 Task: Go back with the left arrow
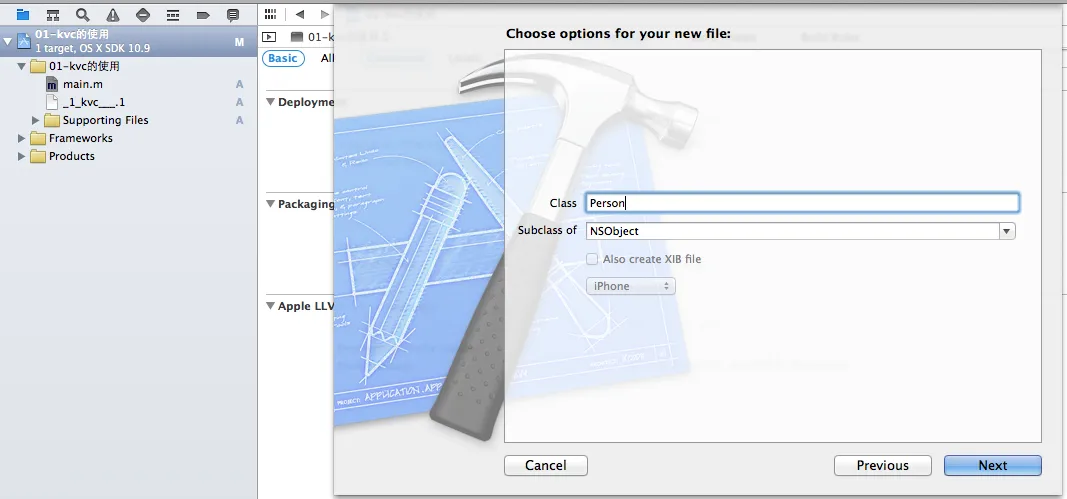point(299,14)
